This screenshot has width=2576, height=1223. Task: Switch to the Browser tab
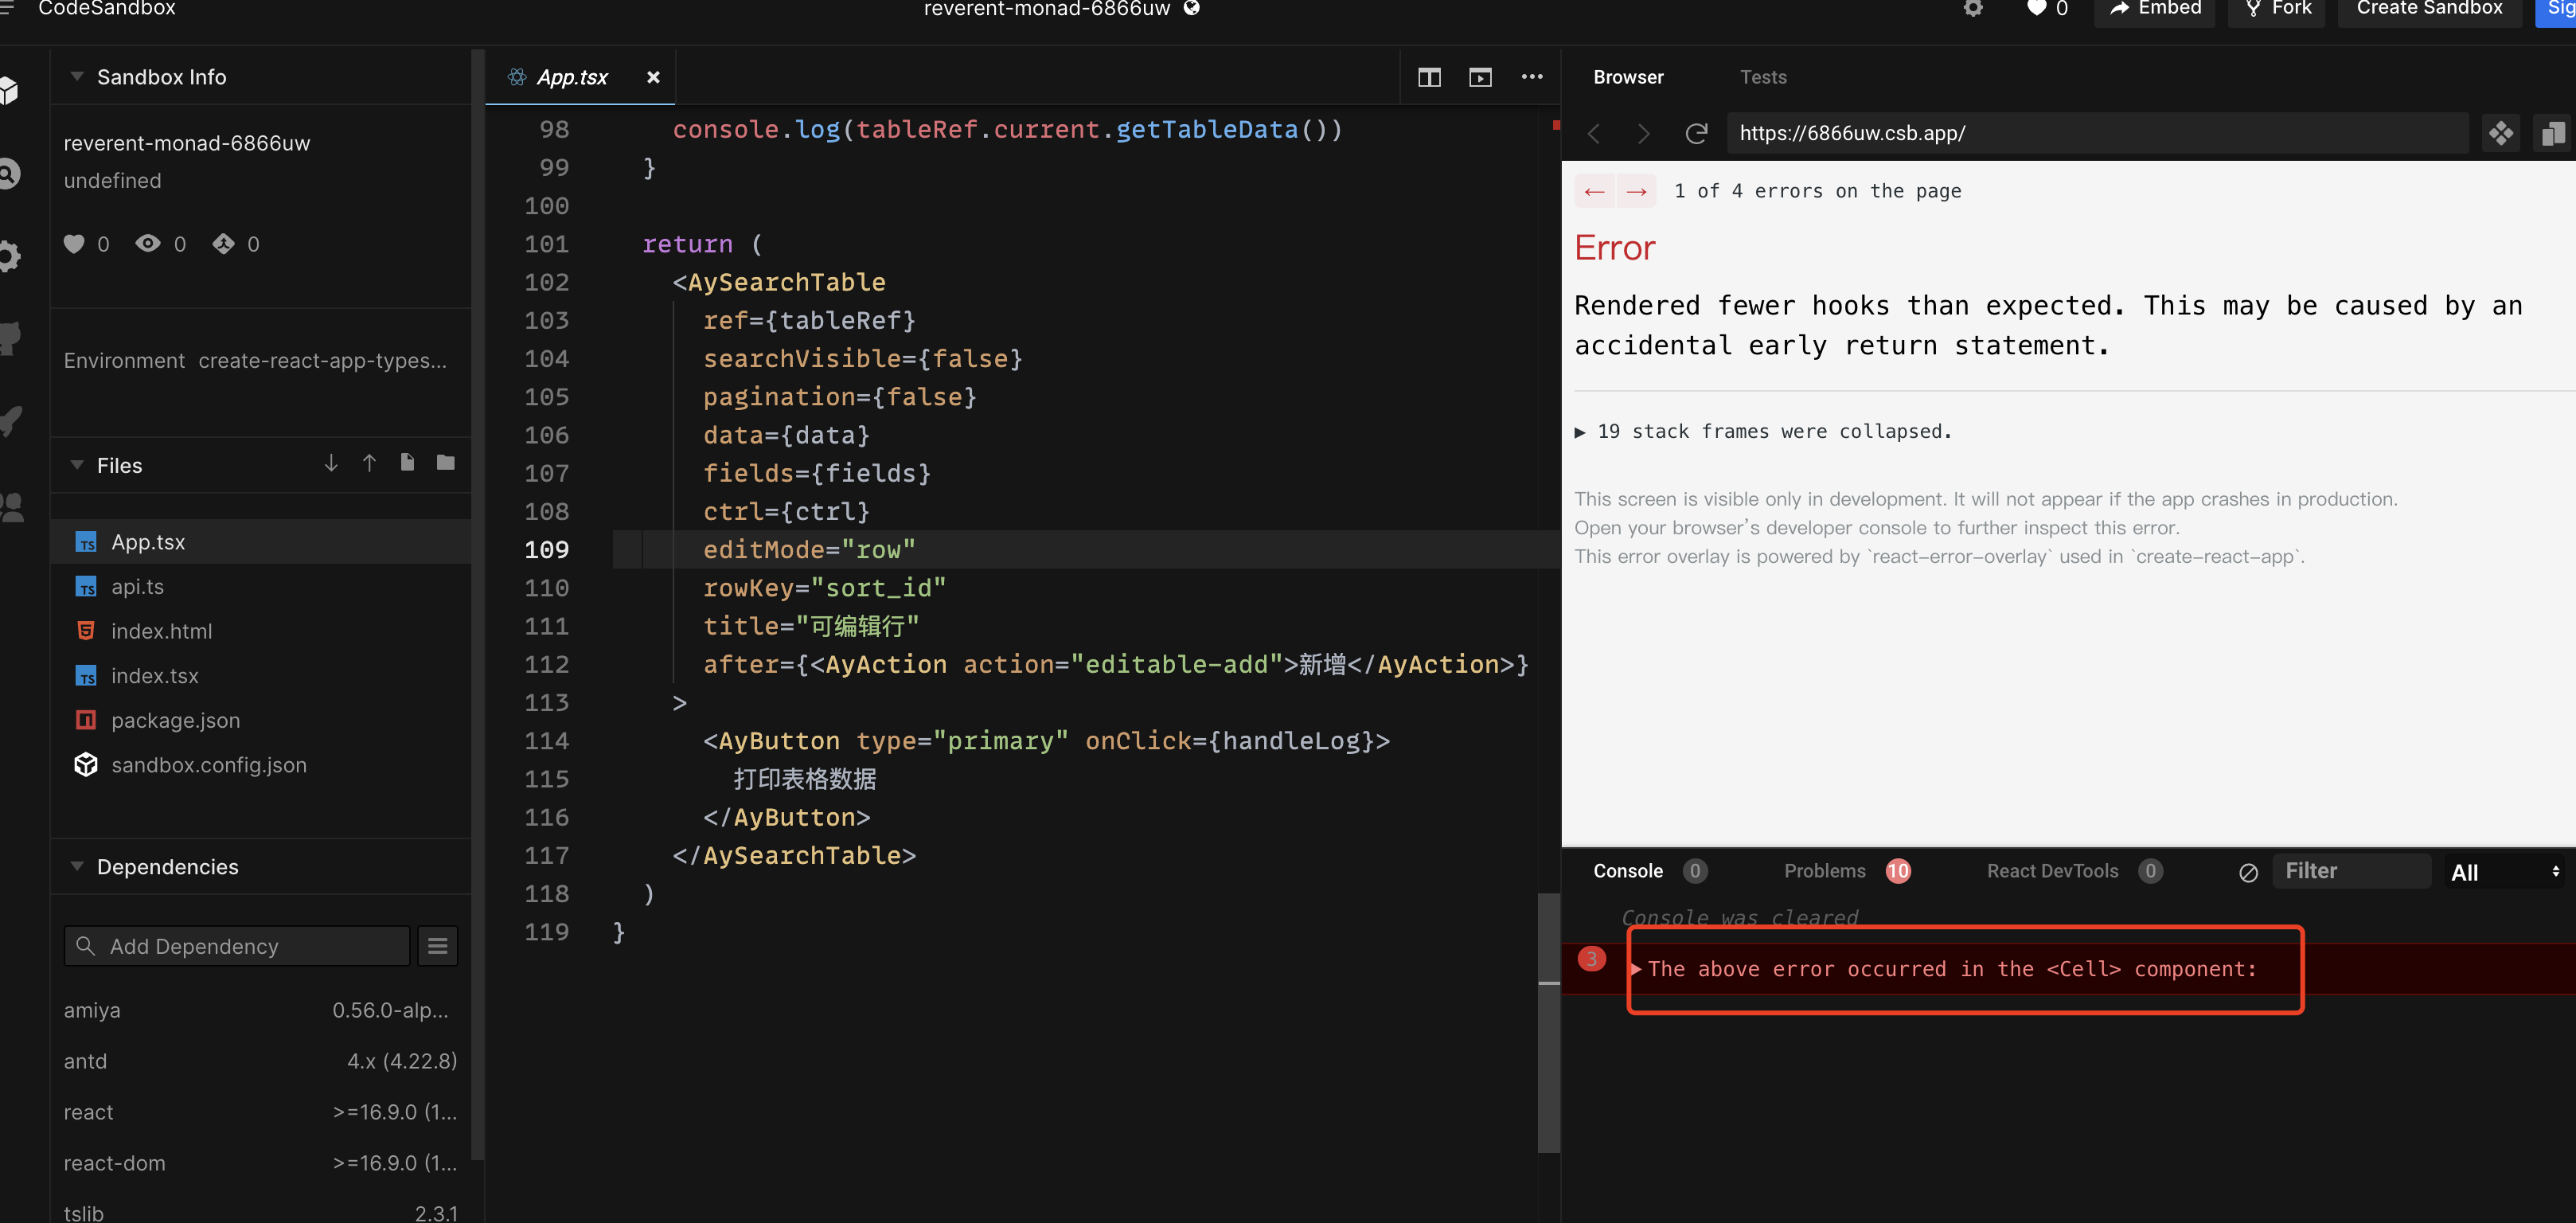[x=1628, y=77]
